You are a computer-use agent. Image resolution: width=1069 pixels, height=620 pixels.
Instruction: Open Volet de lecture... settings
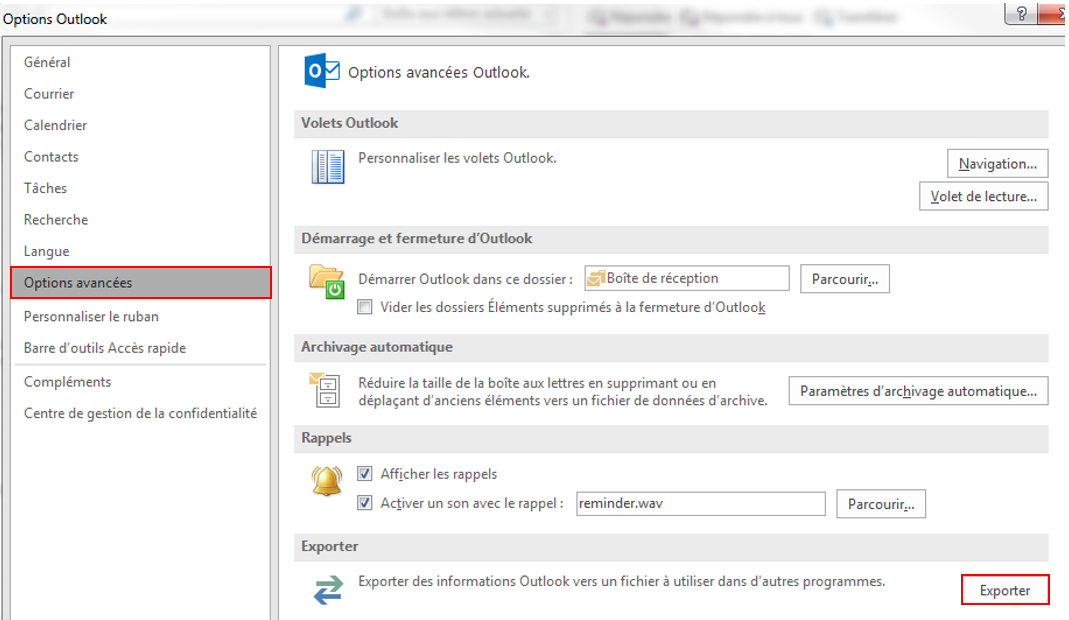pyautogui.click(x=983, y=196)
